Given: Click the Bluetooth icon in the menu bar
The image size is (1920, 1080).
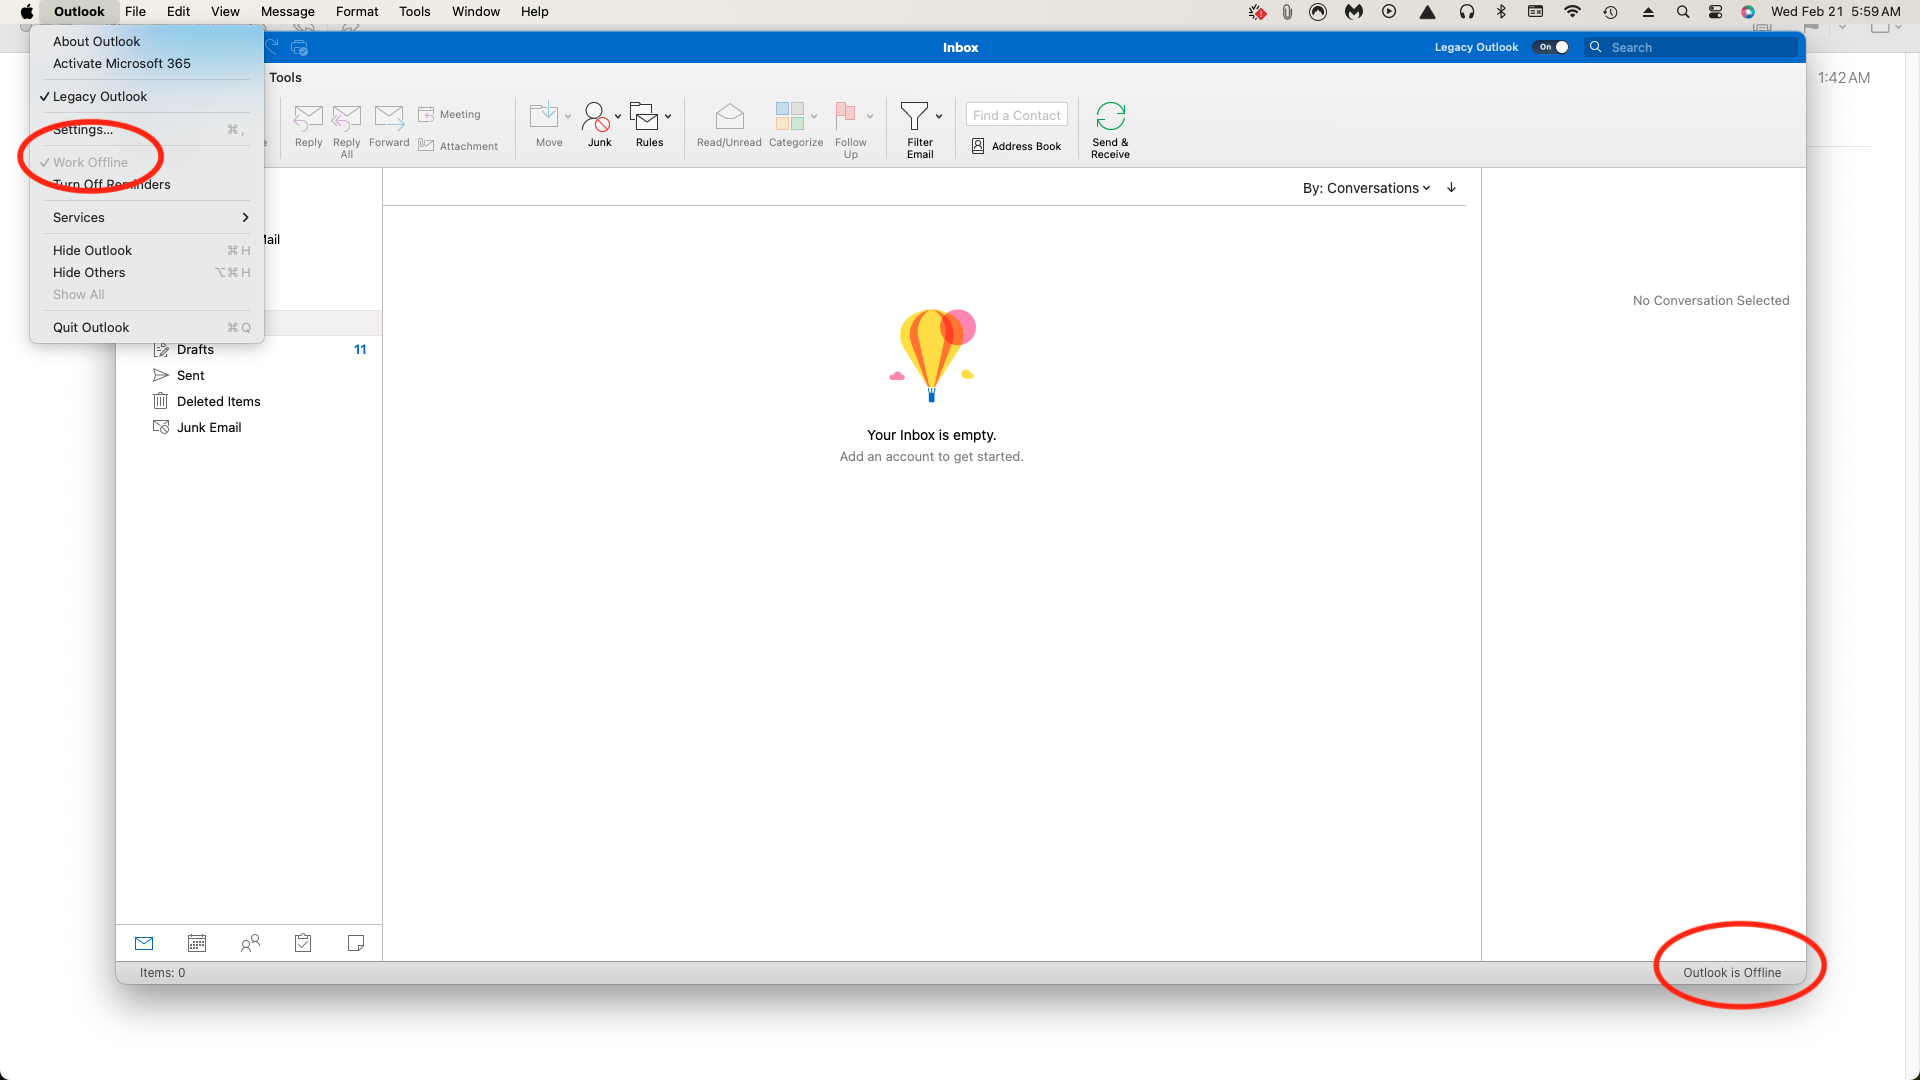Looking at the screenshot, I should (1501, 11).
